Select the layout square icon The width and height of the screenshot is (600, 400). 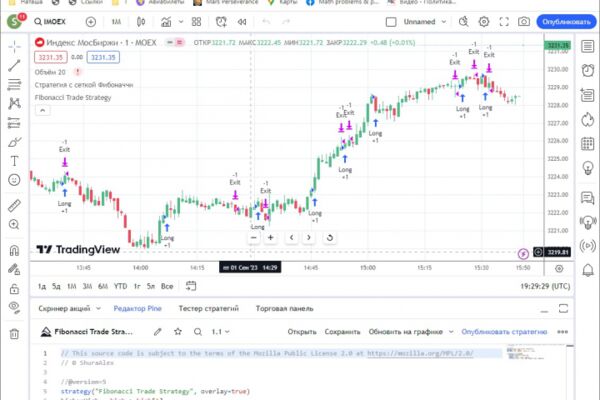click(x=391, y=22)
